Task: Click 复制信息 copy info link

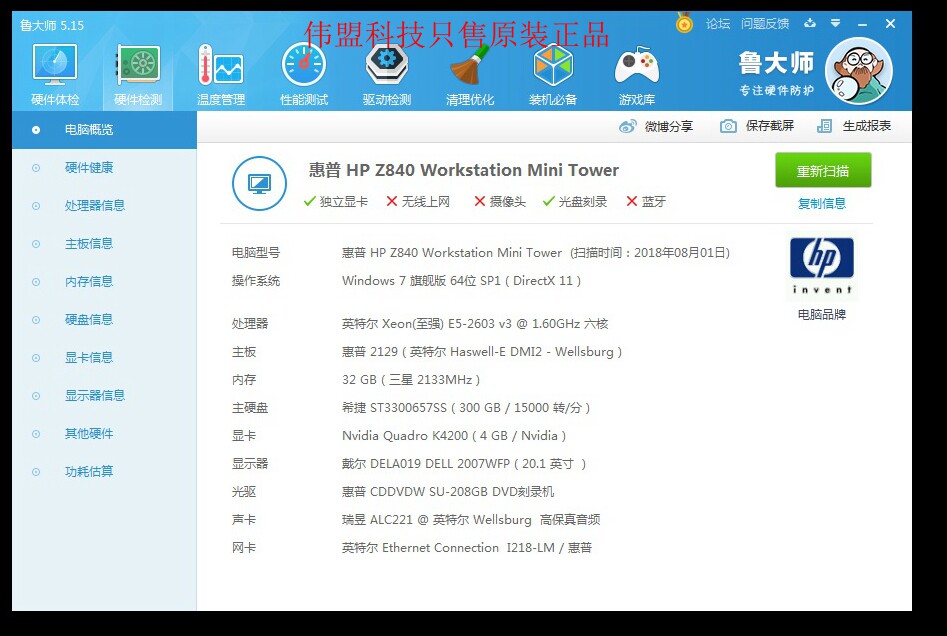Action: 822,204
